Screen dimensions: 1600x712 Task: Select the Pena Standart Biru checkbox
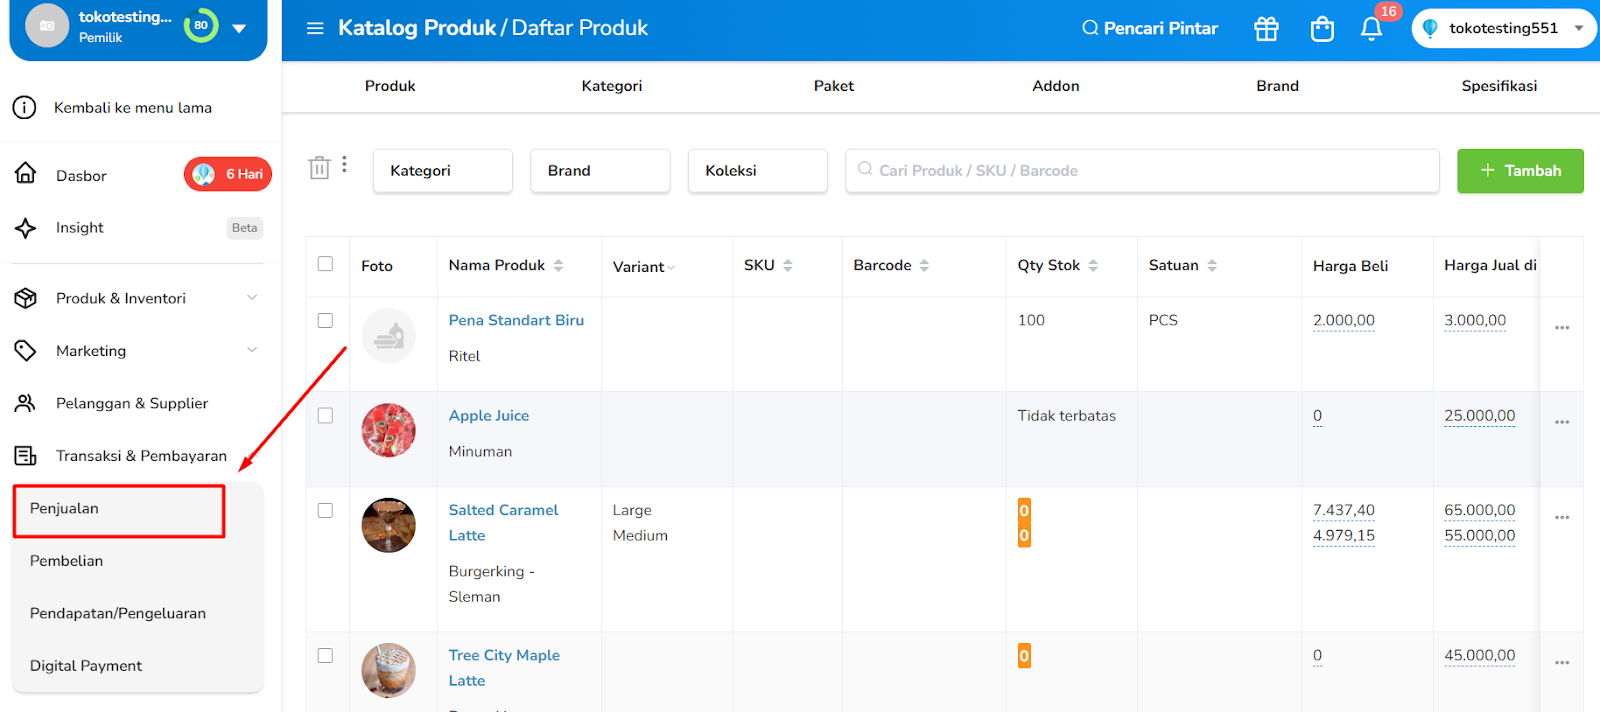(x=325, y=320)
